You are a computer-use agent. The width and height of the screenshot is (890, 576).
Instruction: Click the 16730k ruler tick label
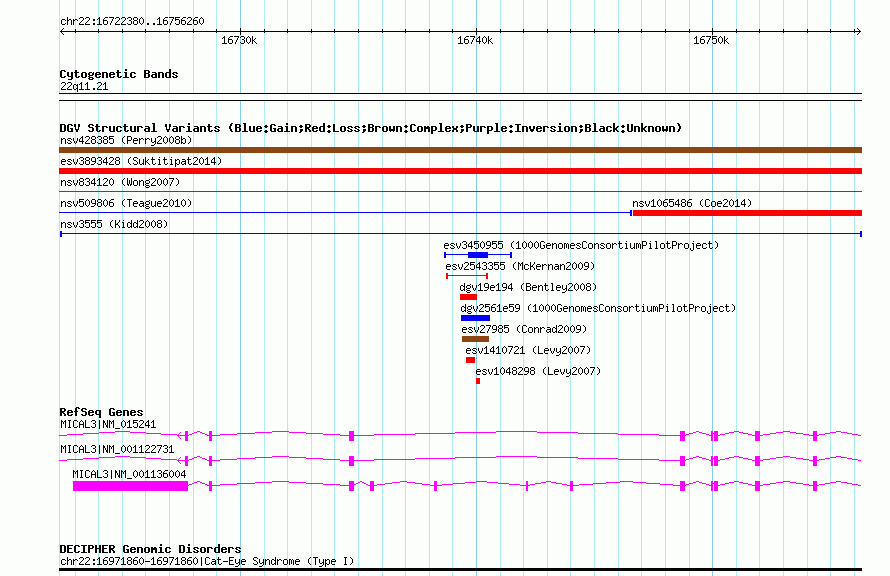tap(239, 40)
